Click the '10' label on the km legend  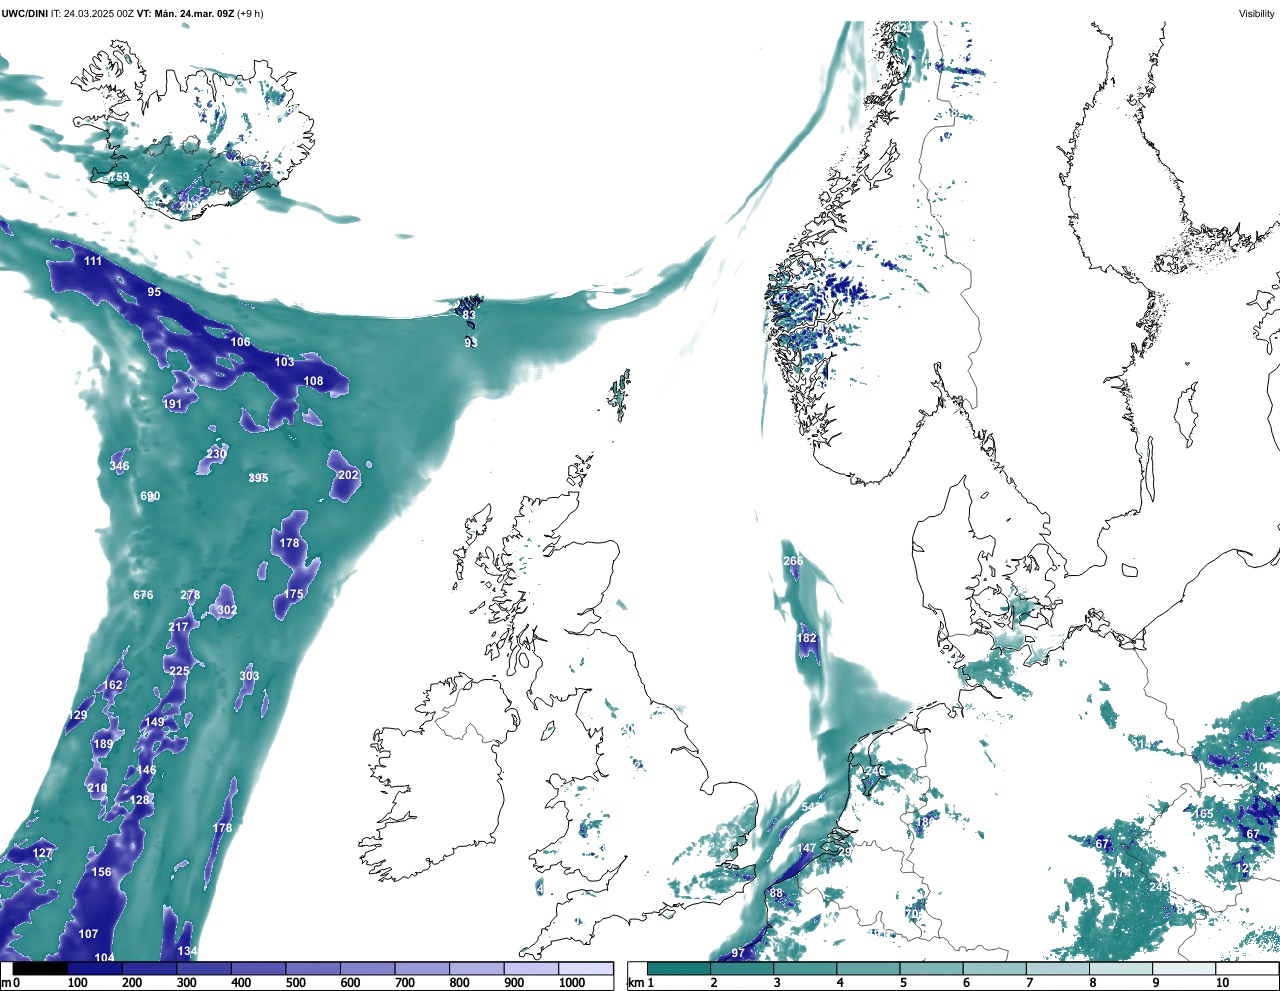point(1222,983)
